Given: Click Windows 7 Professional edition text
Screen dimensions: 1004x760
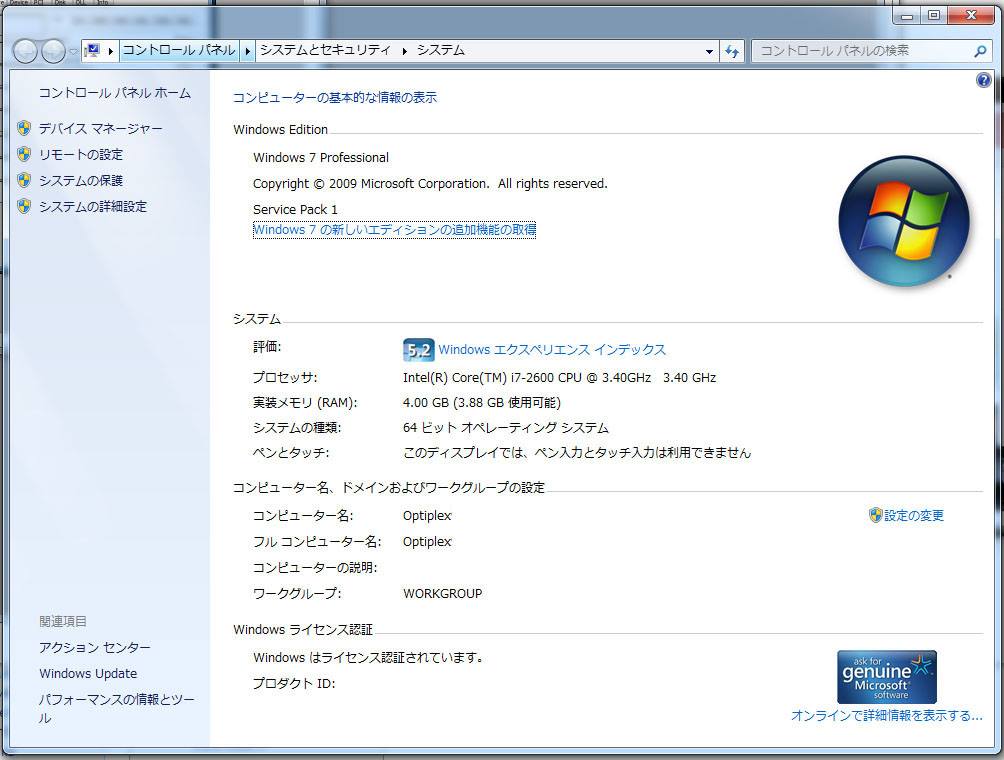Looking at the screenshot, I should point(321,158).
